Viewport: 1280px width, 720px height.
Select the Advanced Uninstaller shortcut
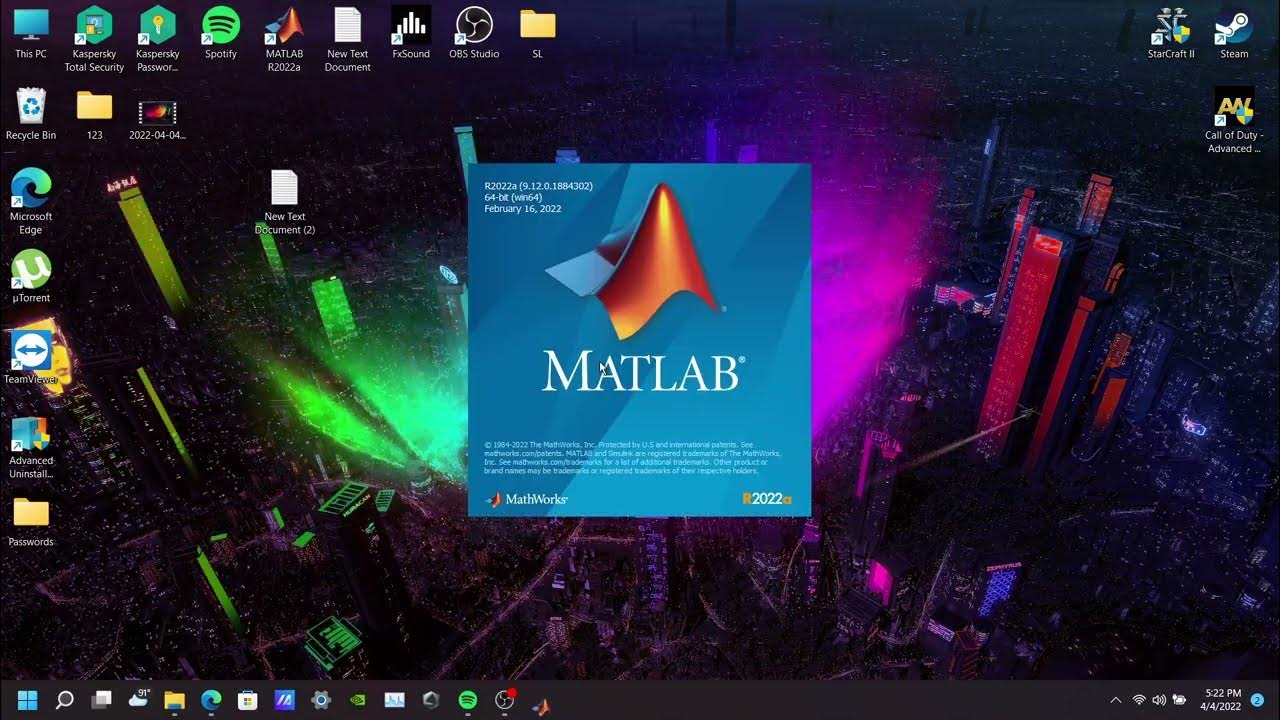pos(31,446)
